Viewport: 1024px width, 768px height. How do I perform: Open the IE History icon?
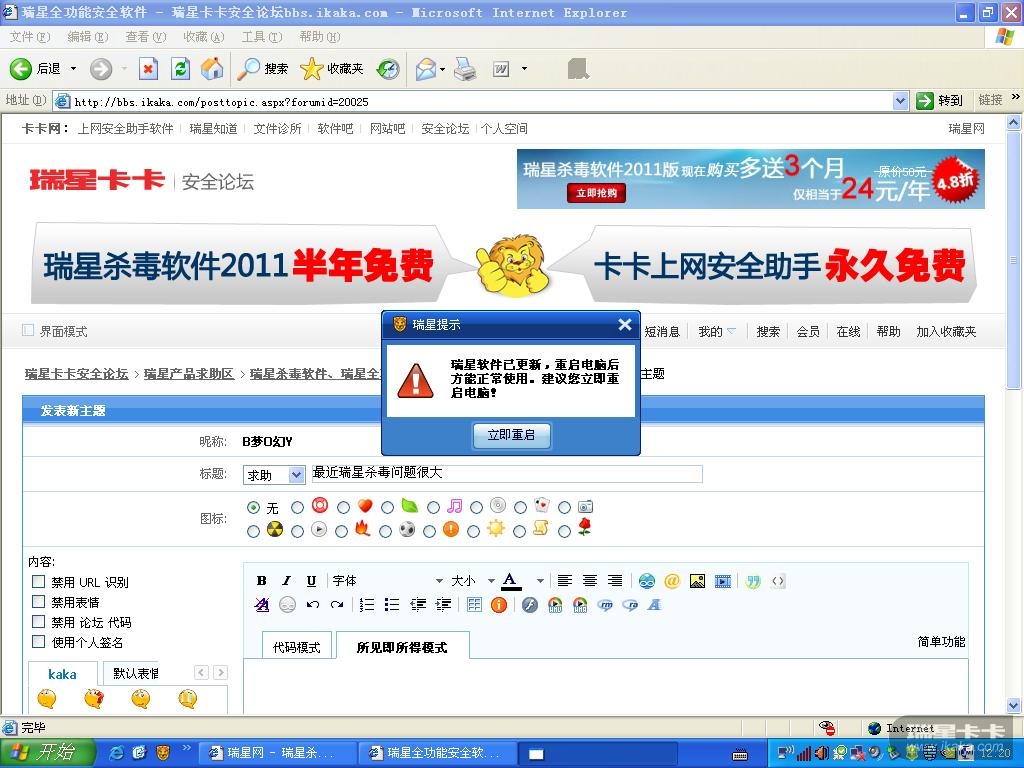389,69
